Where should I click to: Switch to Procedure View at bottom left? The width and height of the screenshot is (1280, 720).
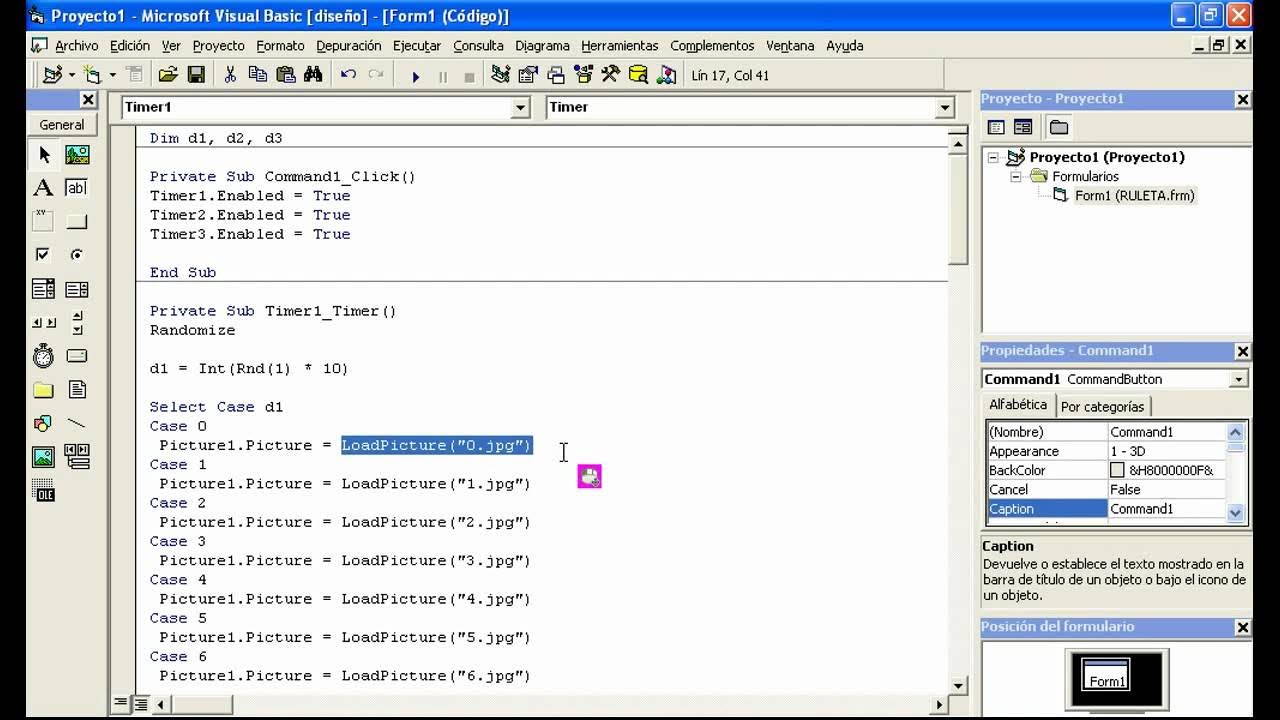coord(121,704)
